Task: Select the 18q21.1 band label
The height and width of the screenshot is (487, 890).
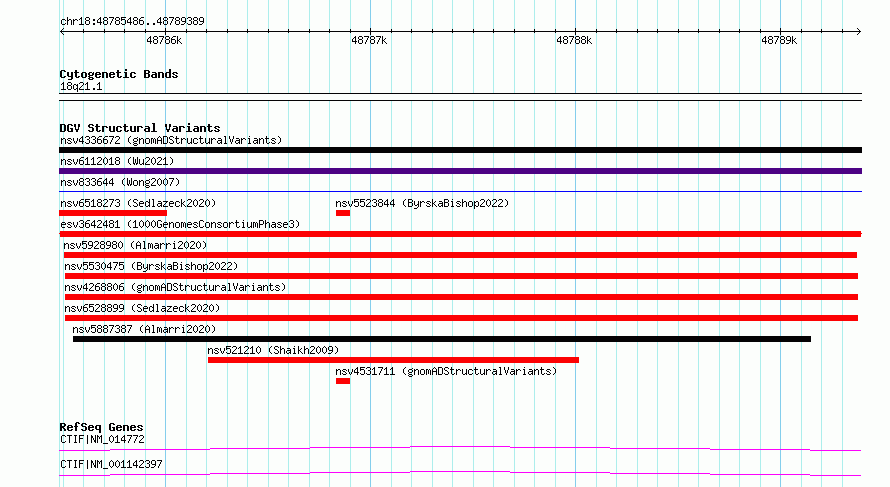Action: [81, 86]
